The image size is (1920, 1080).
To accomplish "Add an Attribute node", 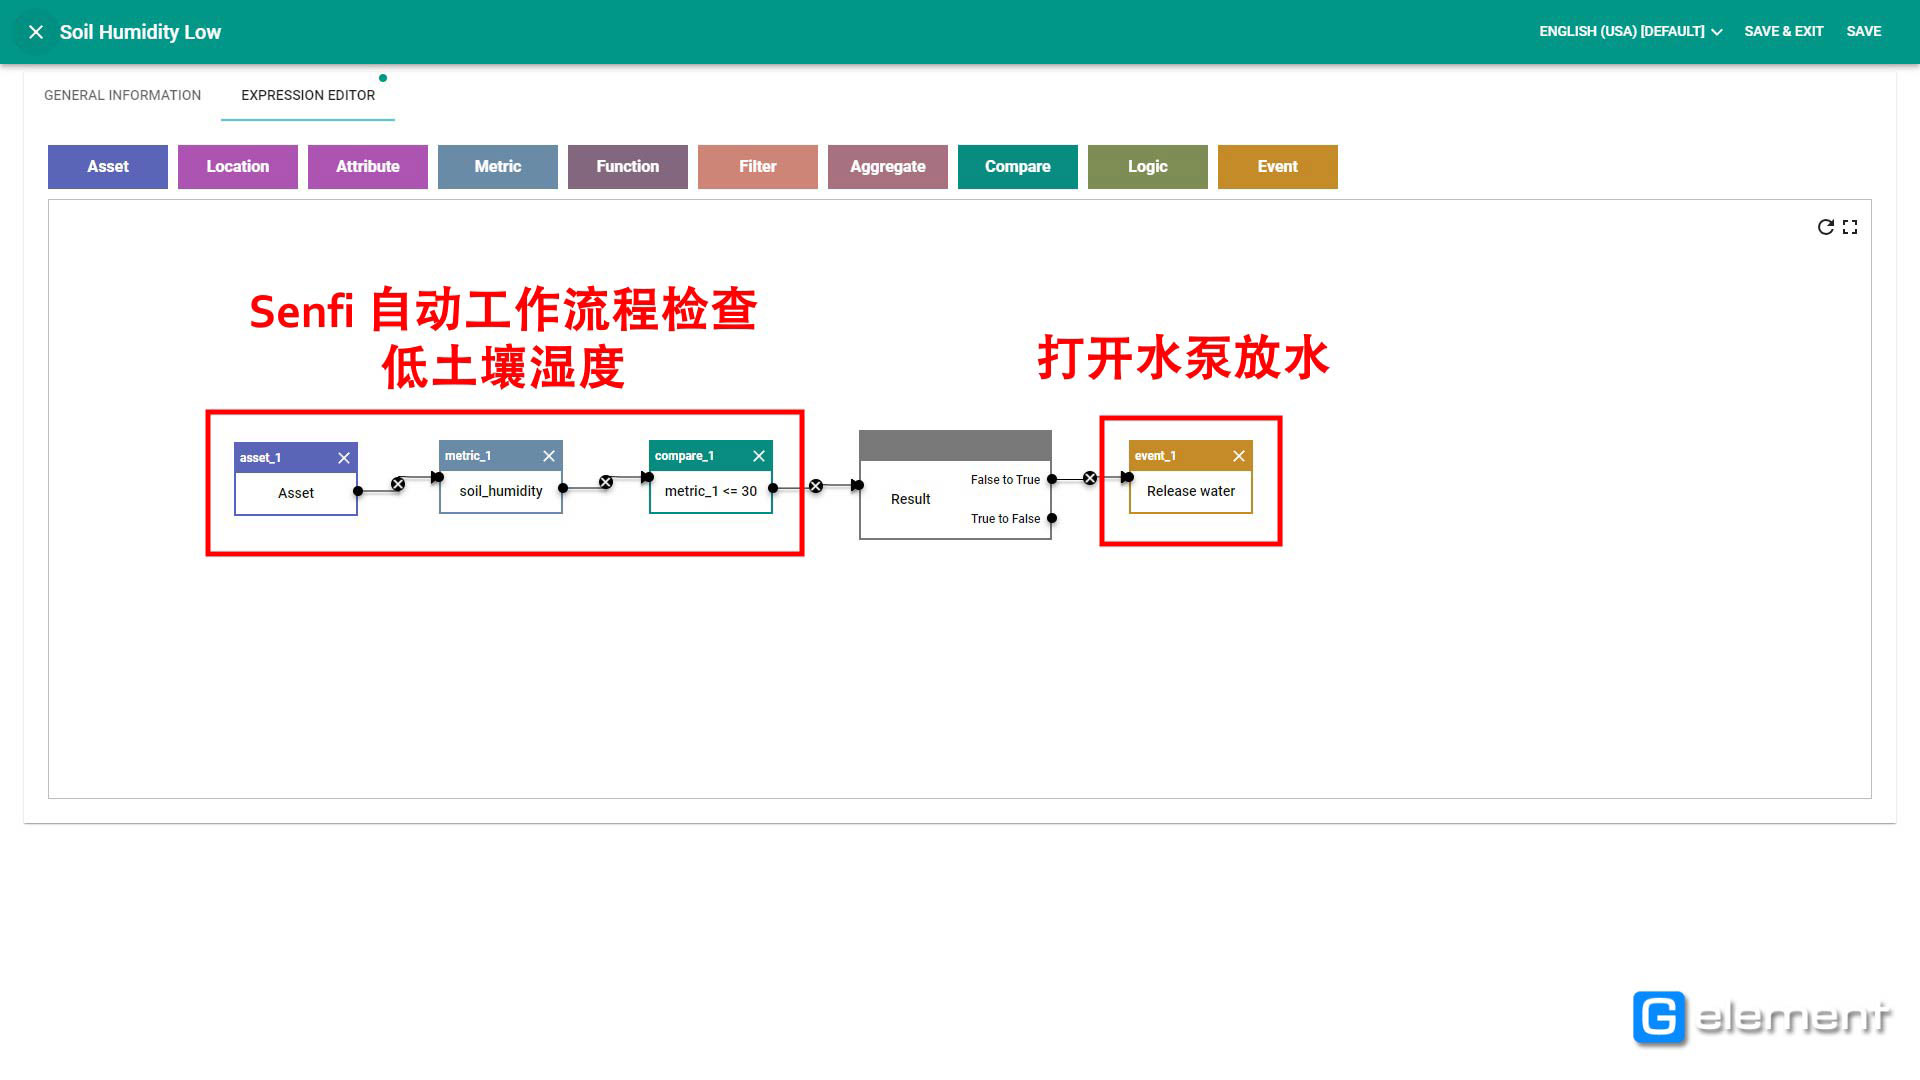I will pyautogui.click(x=368, y=167).
